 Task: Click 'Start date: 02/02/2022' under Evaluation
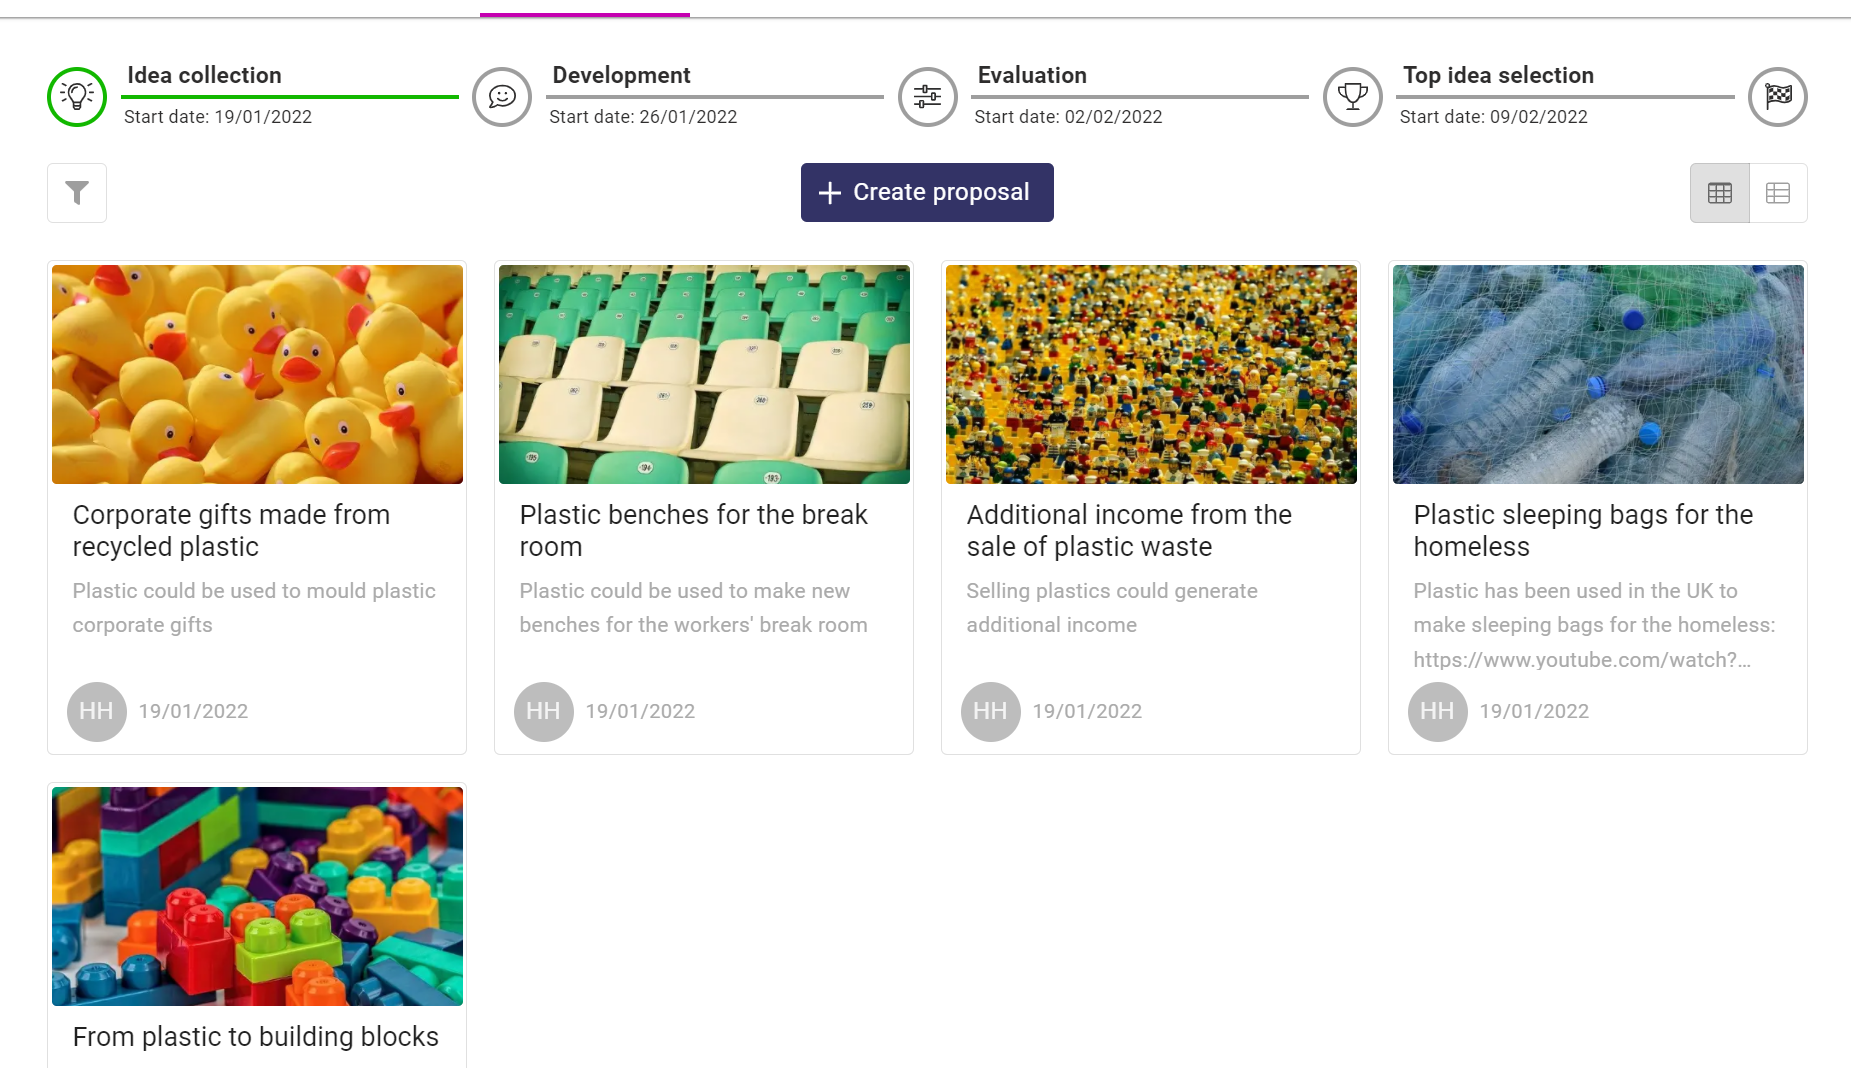tap(1068, 117)
